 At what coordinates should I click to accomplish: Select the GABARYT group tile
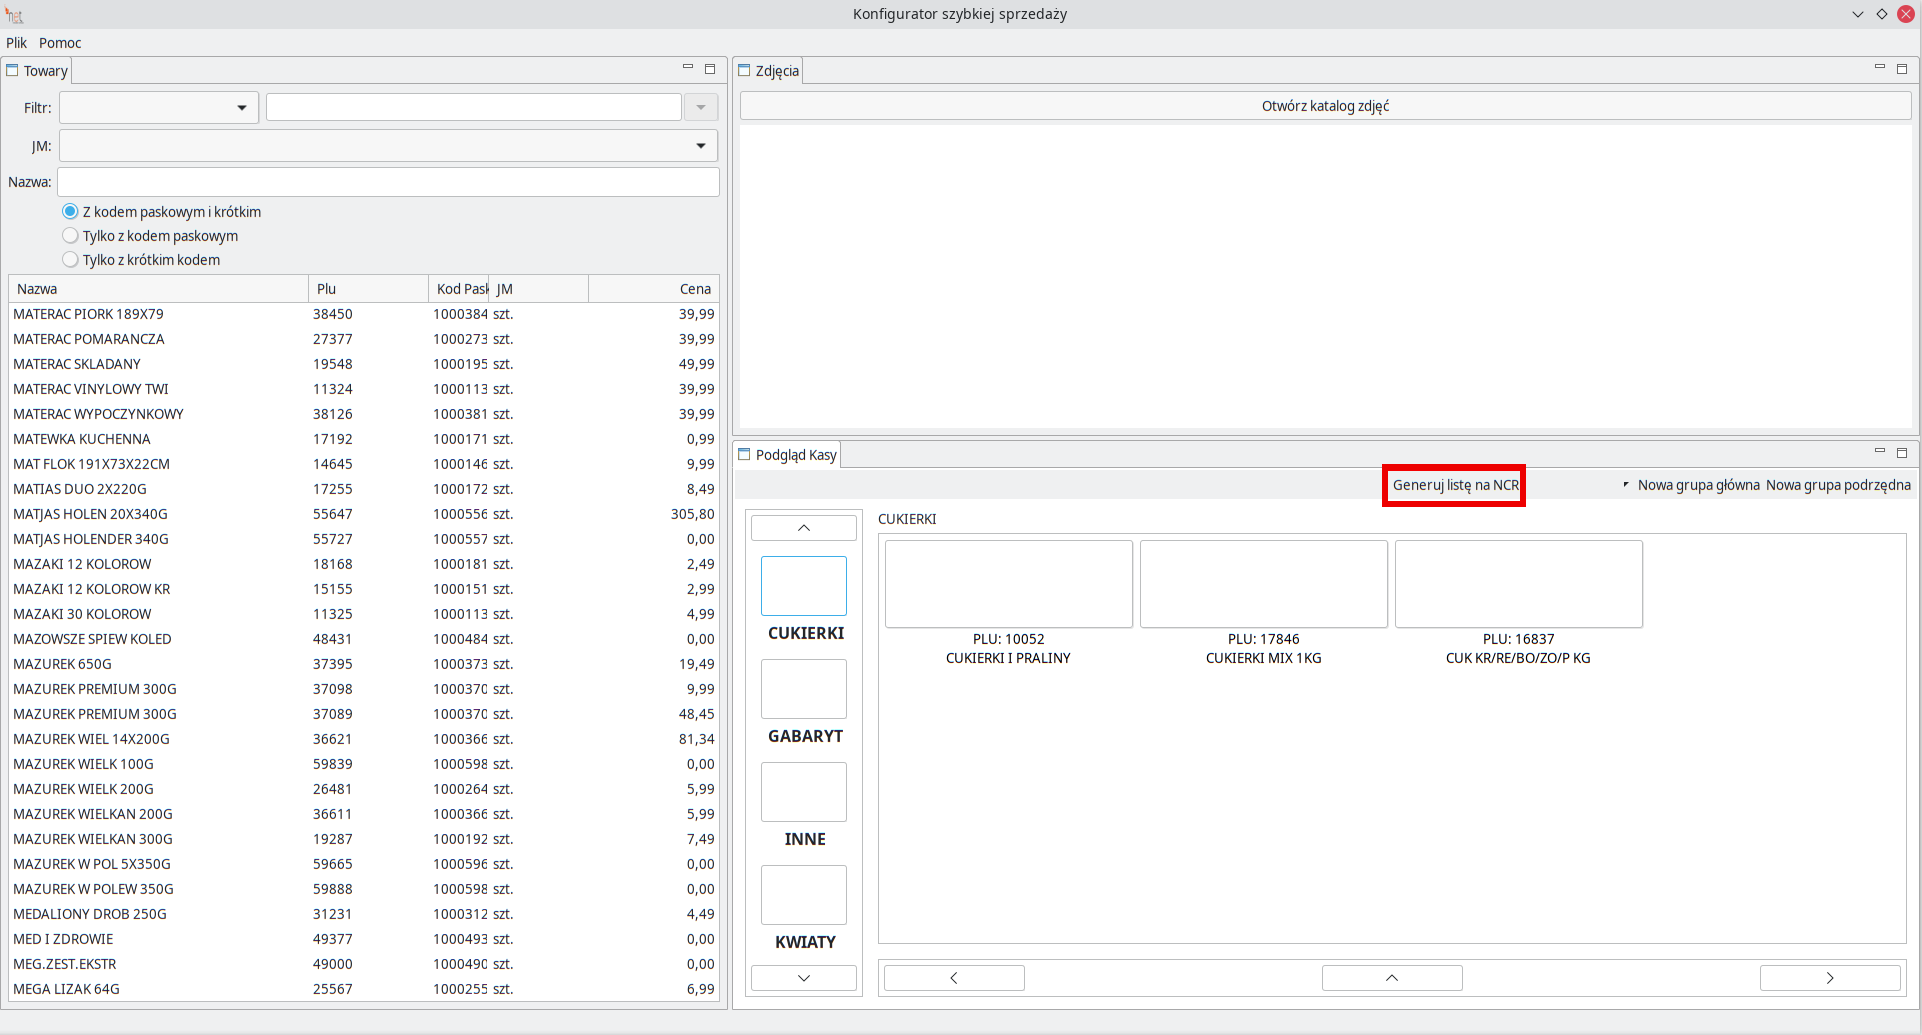(x=804, y=689)
